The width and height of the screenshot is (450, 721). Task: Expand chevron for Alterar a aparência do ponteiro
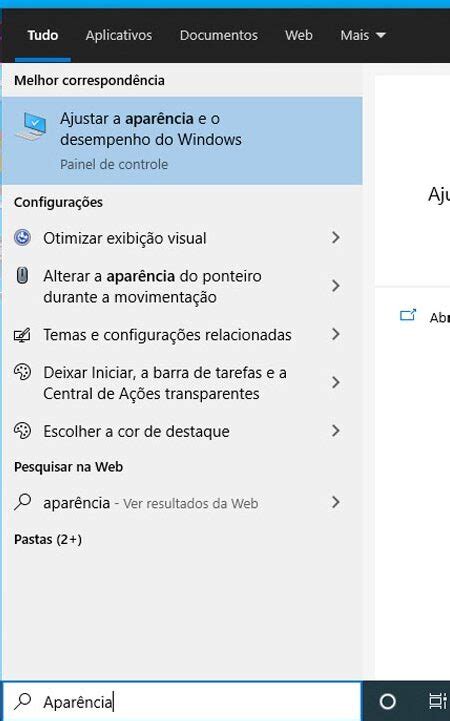click(336, 286)
